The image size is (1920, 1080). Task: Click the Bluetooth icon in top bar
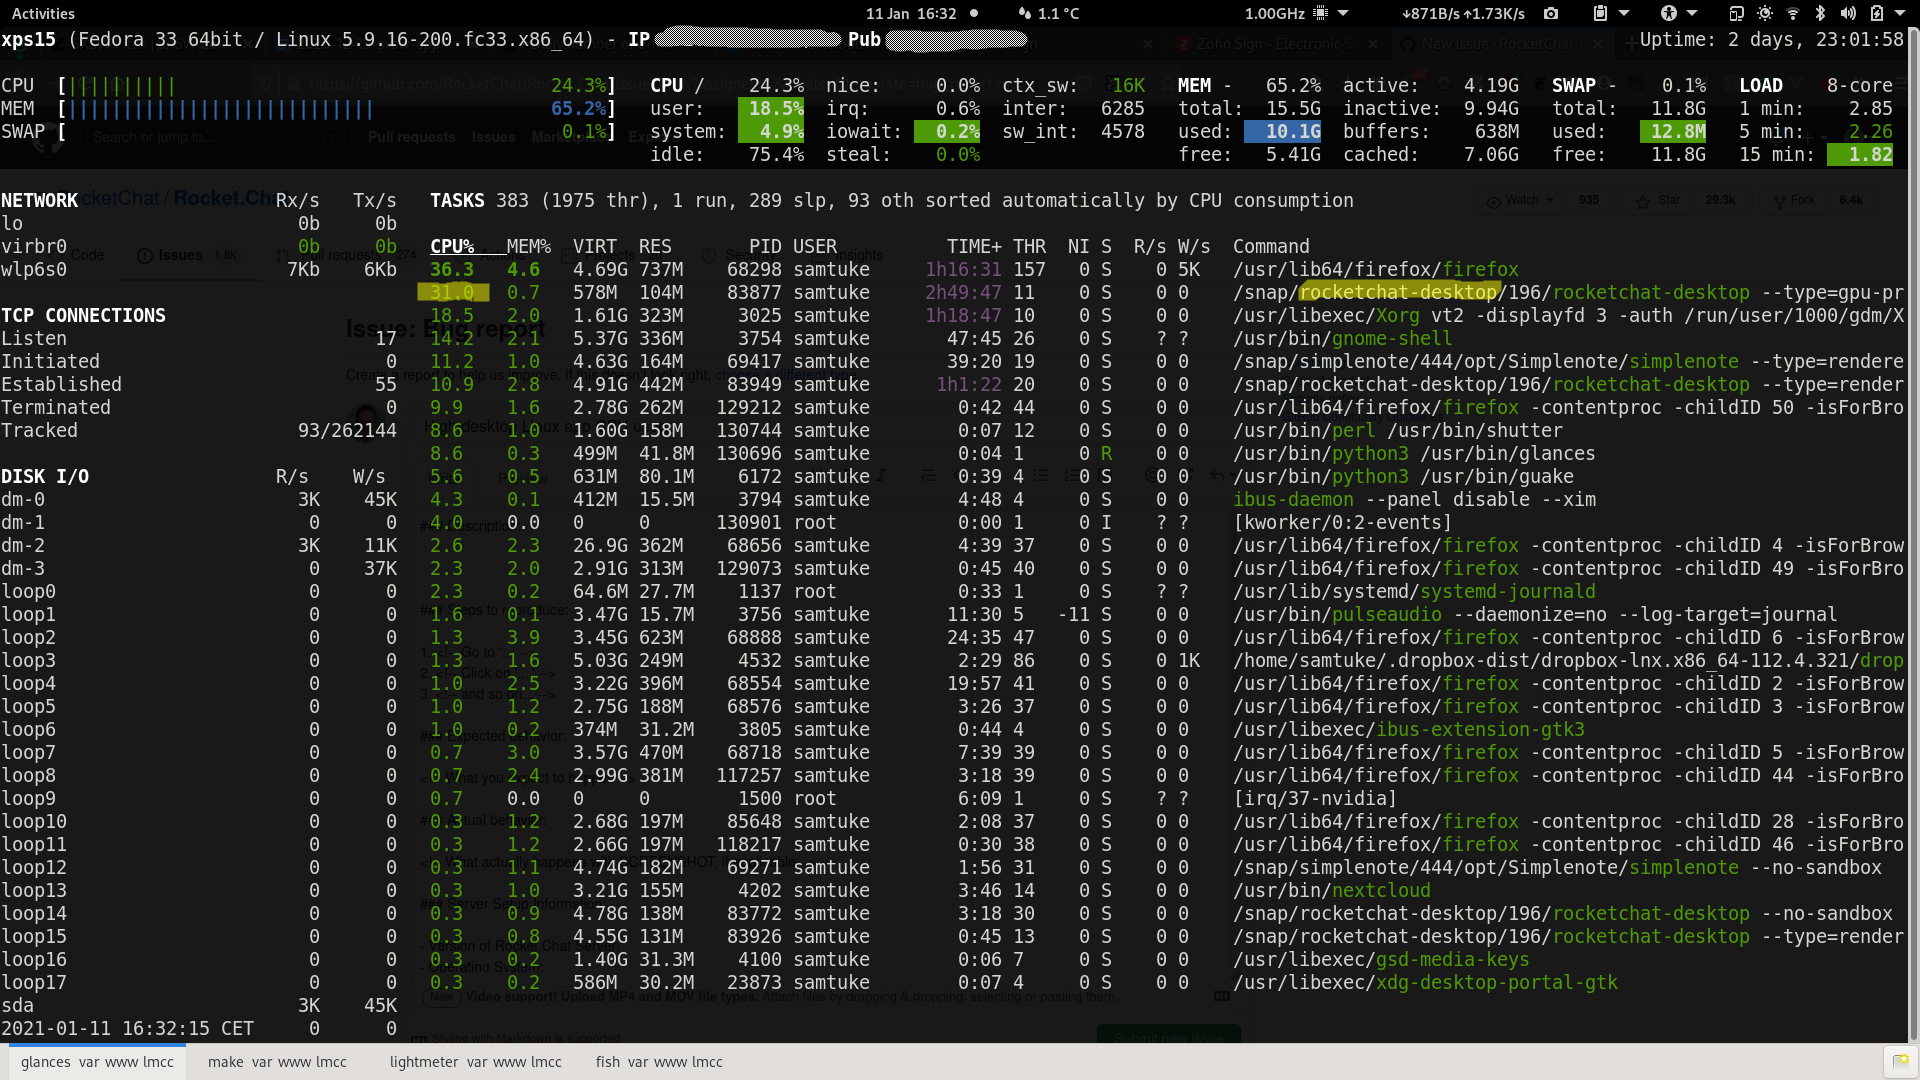(x=1821, y=13)
